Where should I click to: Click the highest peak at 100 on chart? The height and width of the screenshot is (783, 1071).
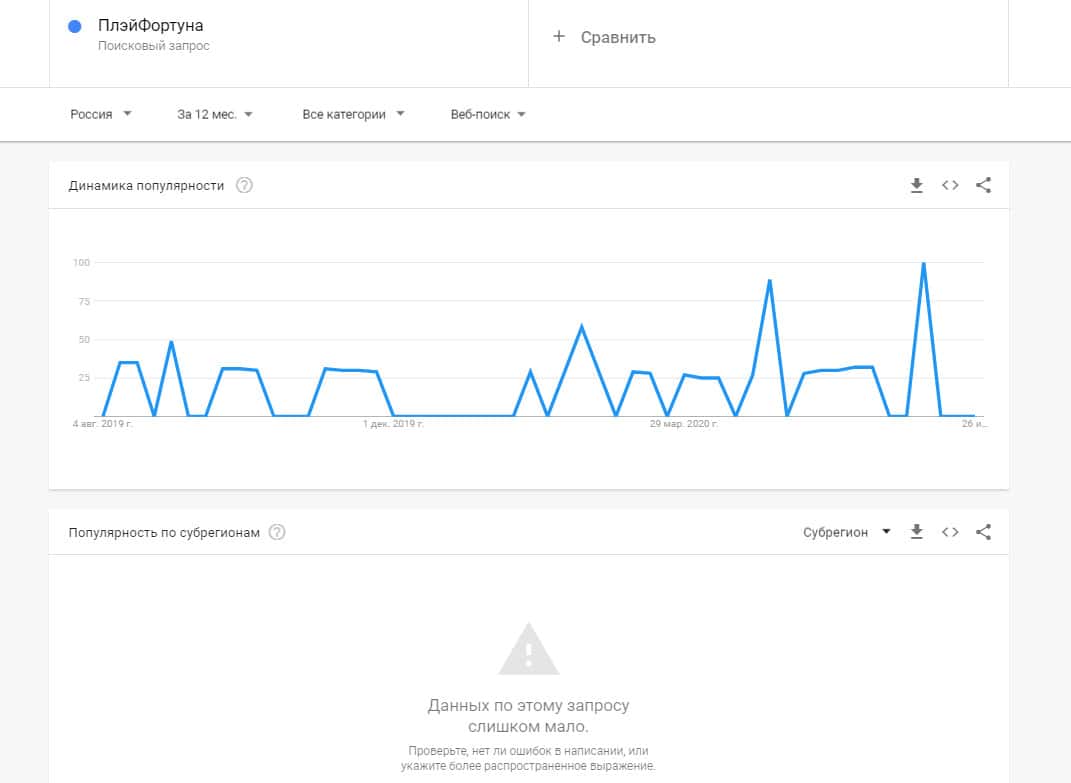click(x=923, y=264)
